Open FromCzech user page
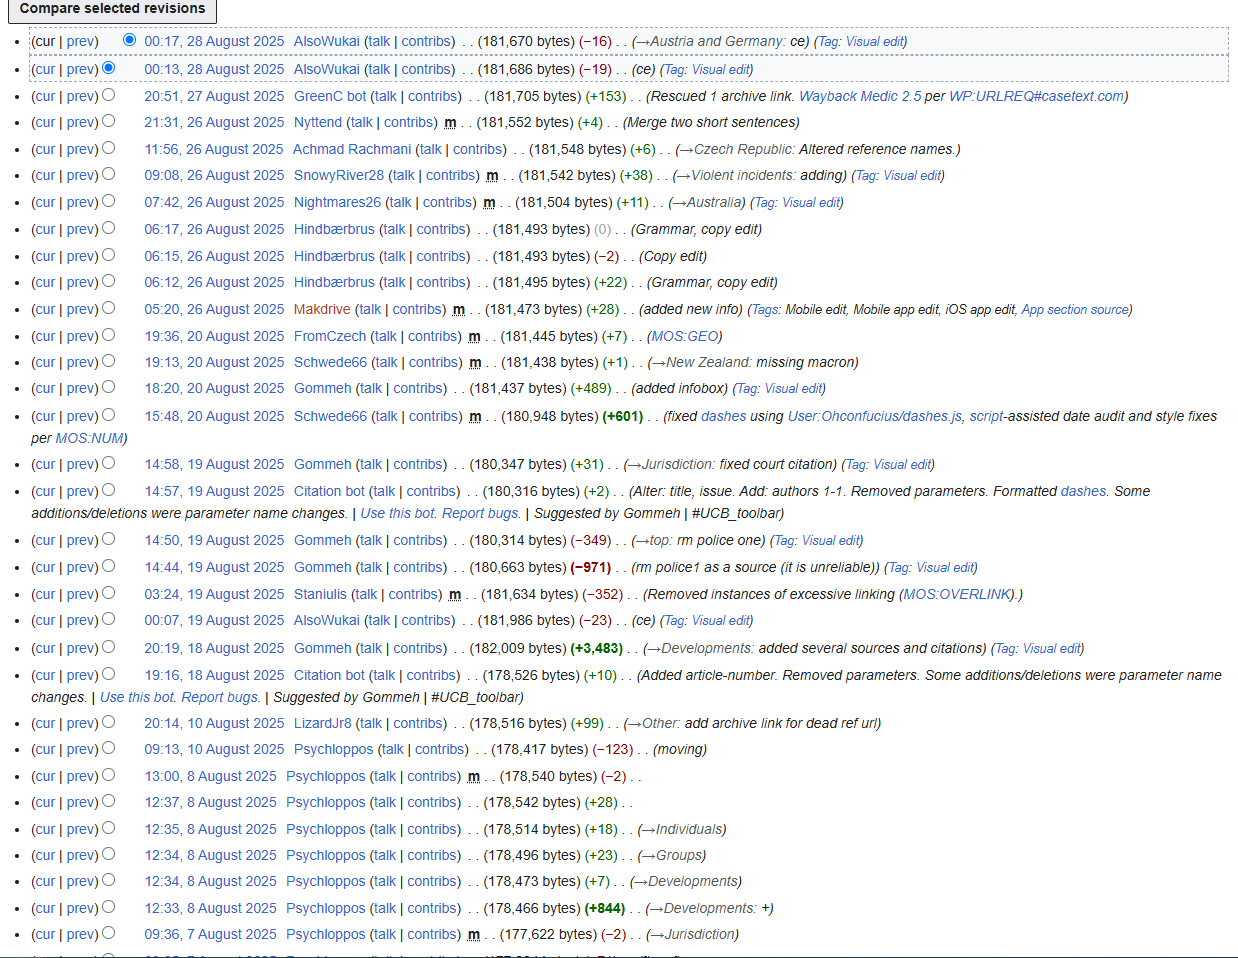Screen dimensions: 1238x958 (x=330, y=336)
